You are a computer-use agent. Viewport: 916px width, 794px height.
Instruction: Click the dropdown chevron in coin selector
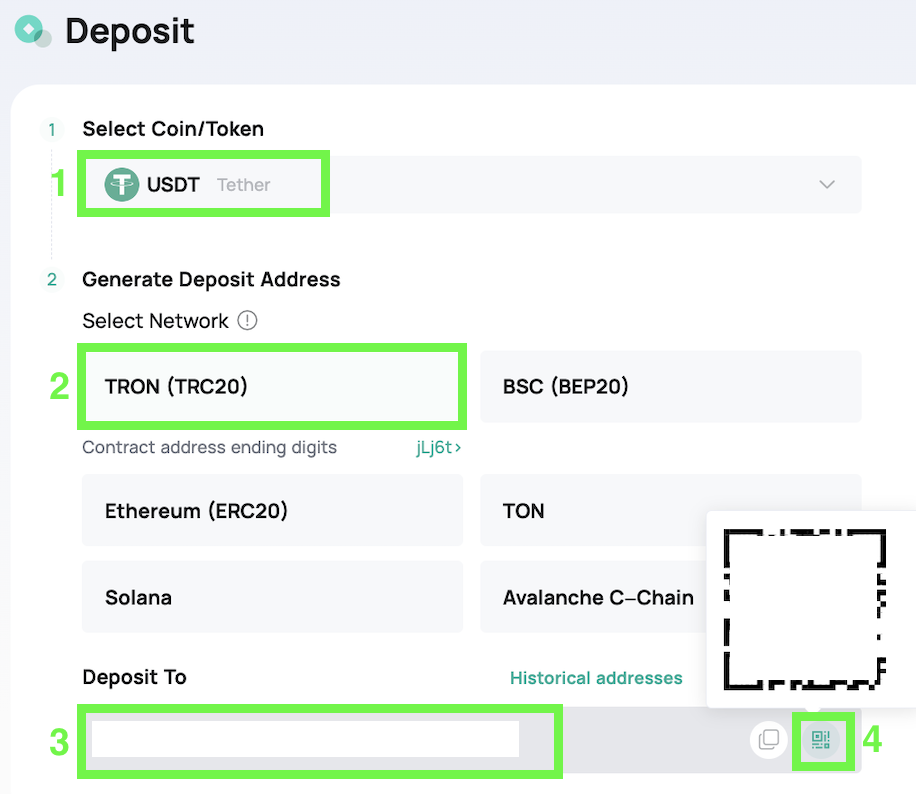[x=827, y=185]
